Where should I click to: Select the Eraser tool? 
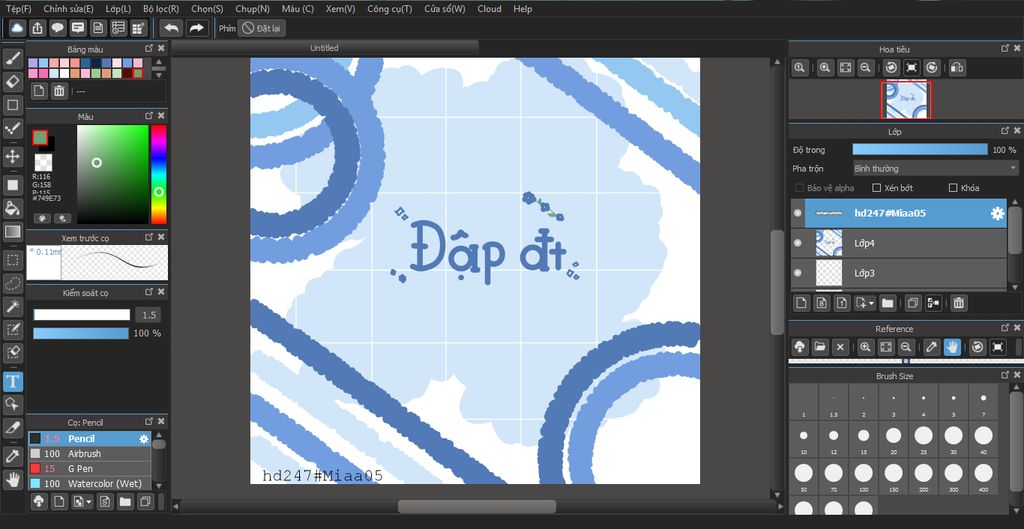pyautogui.click(x=13, y=82)
